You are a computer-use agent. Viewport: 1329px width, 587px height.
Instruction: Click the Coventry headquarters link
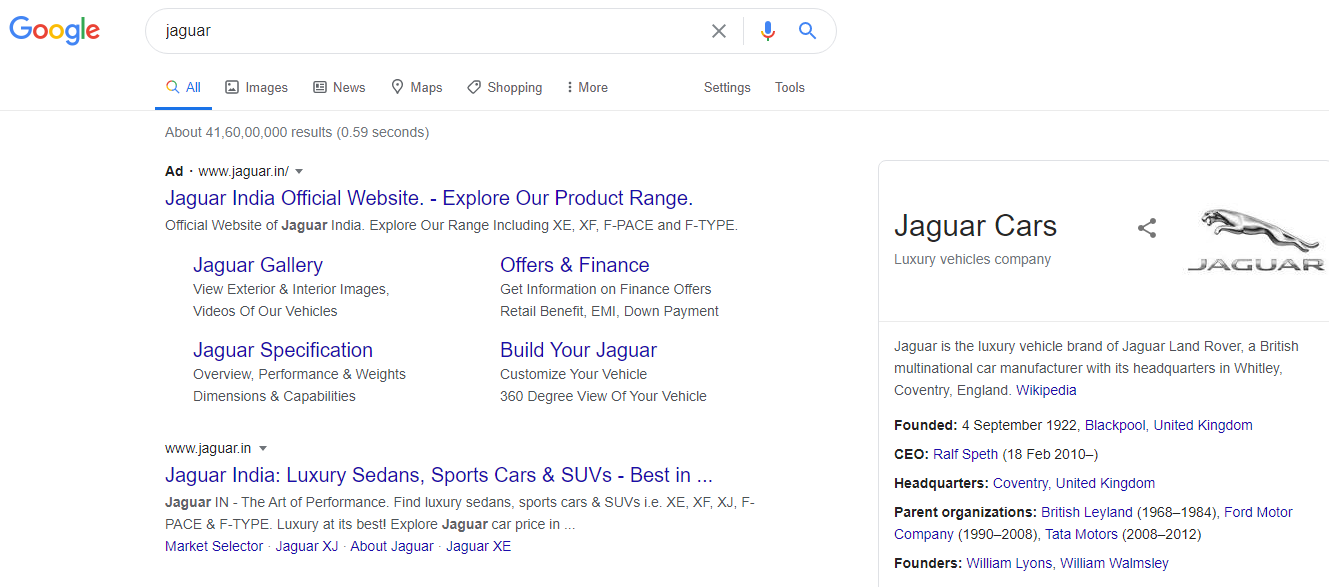tap(1020, 483)
